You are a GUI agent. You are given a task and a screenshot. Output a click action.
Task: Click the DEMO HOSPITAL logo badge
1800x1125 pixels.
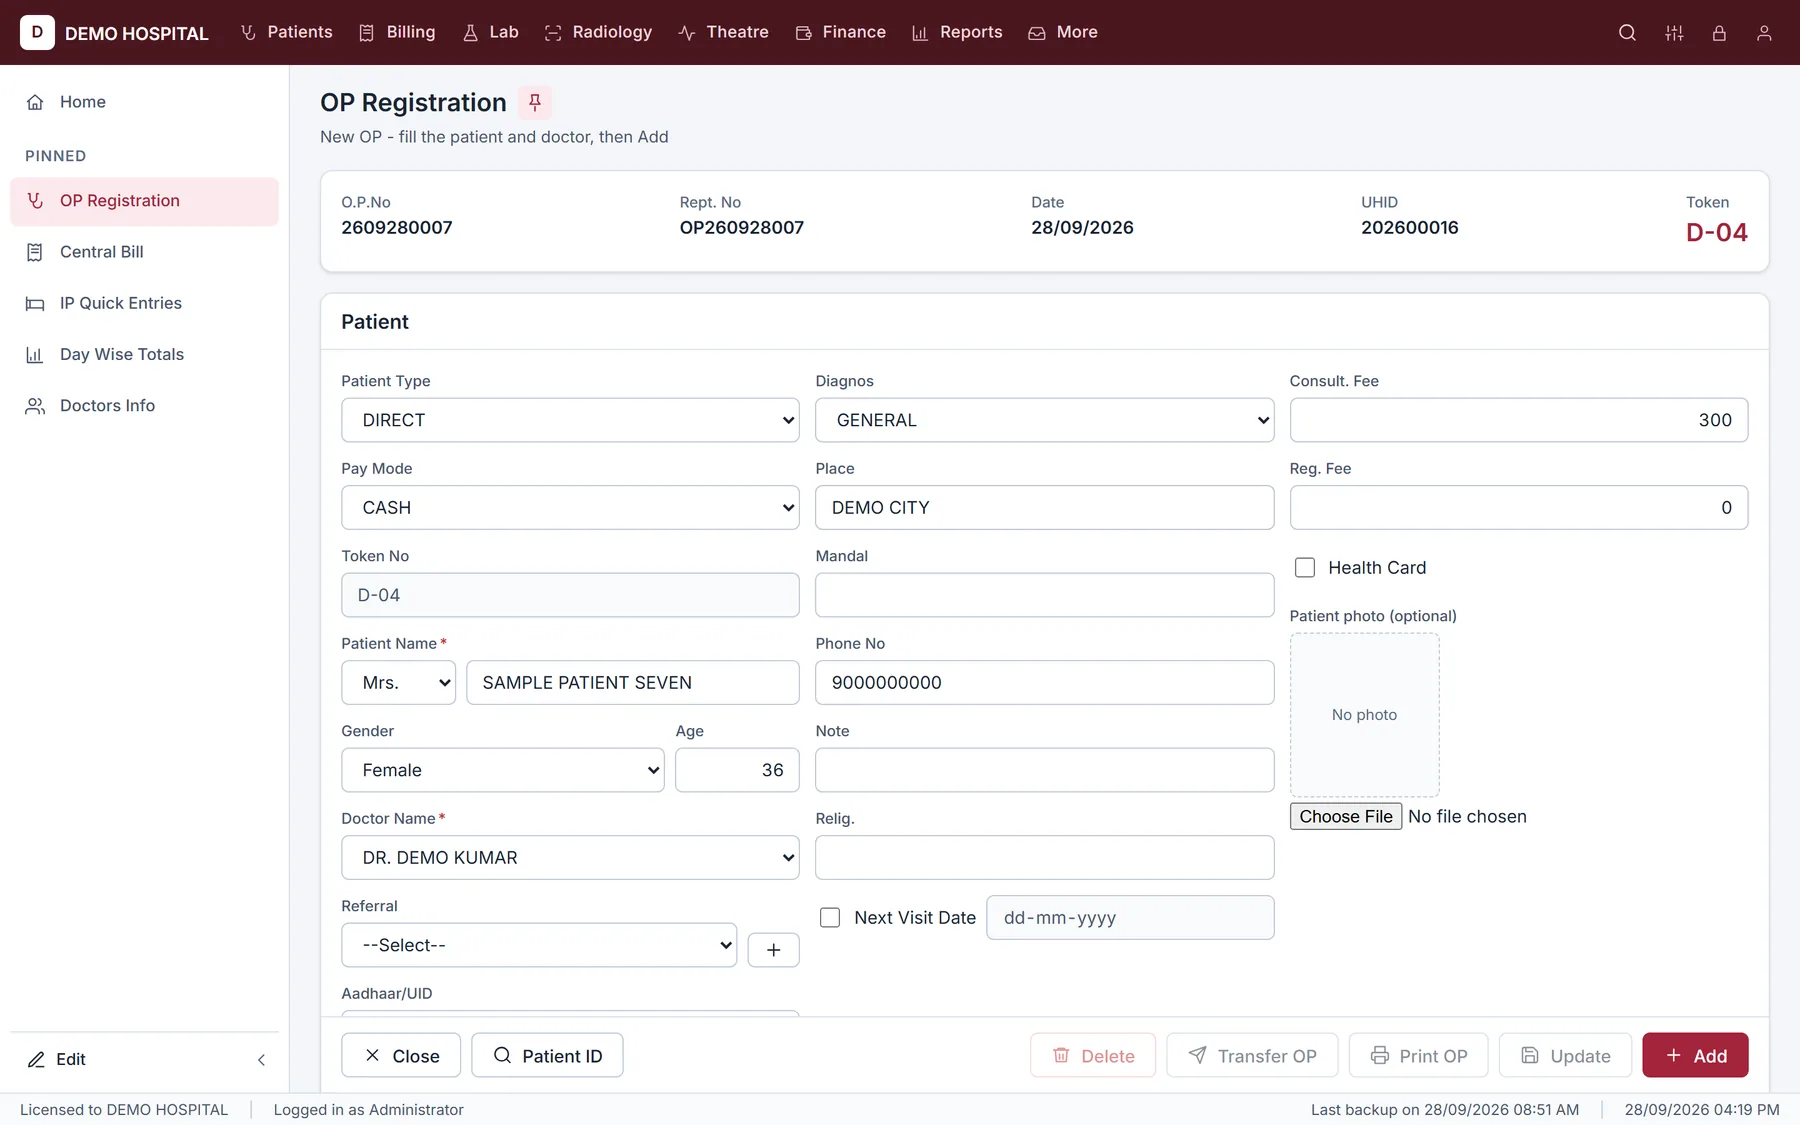[x=37, y=32]
